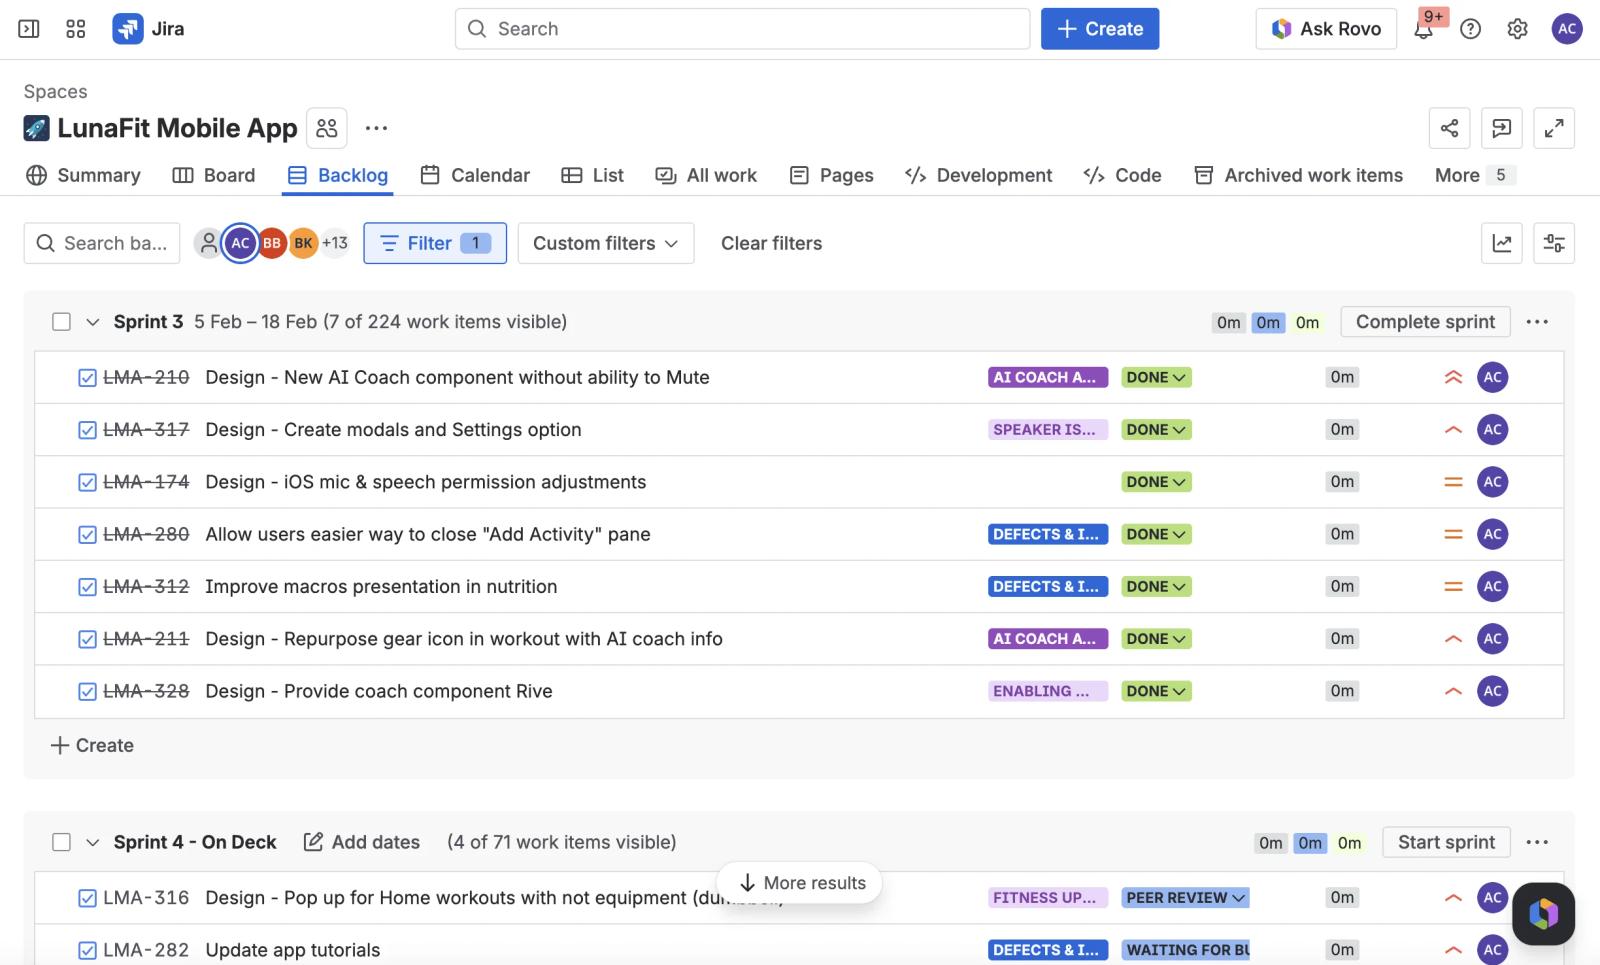The image size is (1600, 965).
Task: Open PEER REVIEW status dropdown for LMA-316
Action: click(1185, 897)
